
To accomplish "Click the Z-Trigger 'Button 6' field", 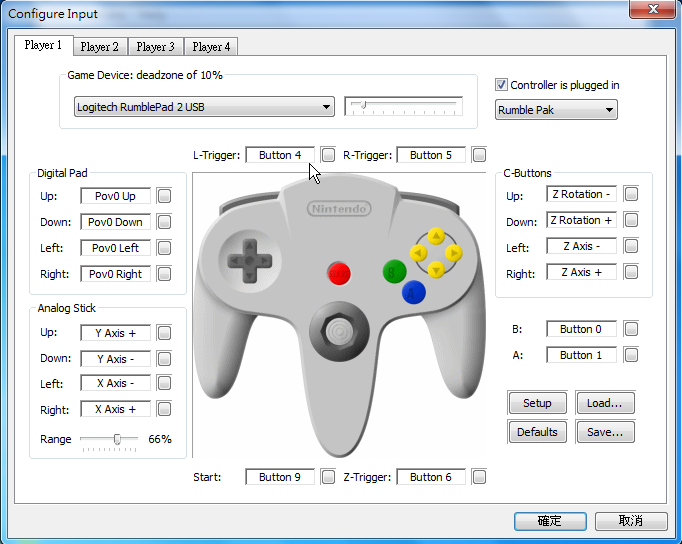I will (431, 477).
